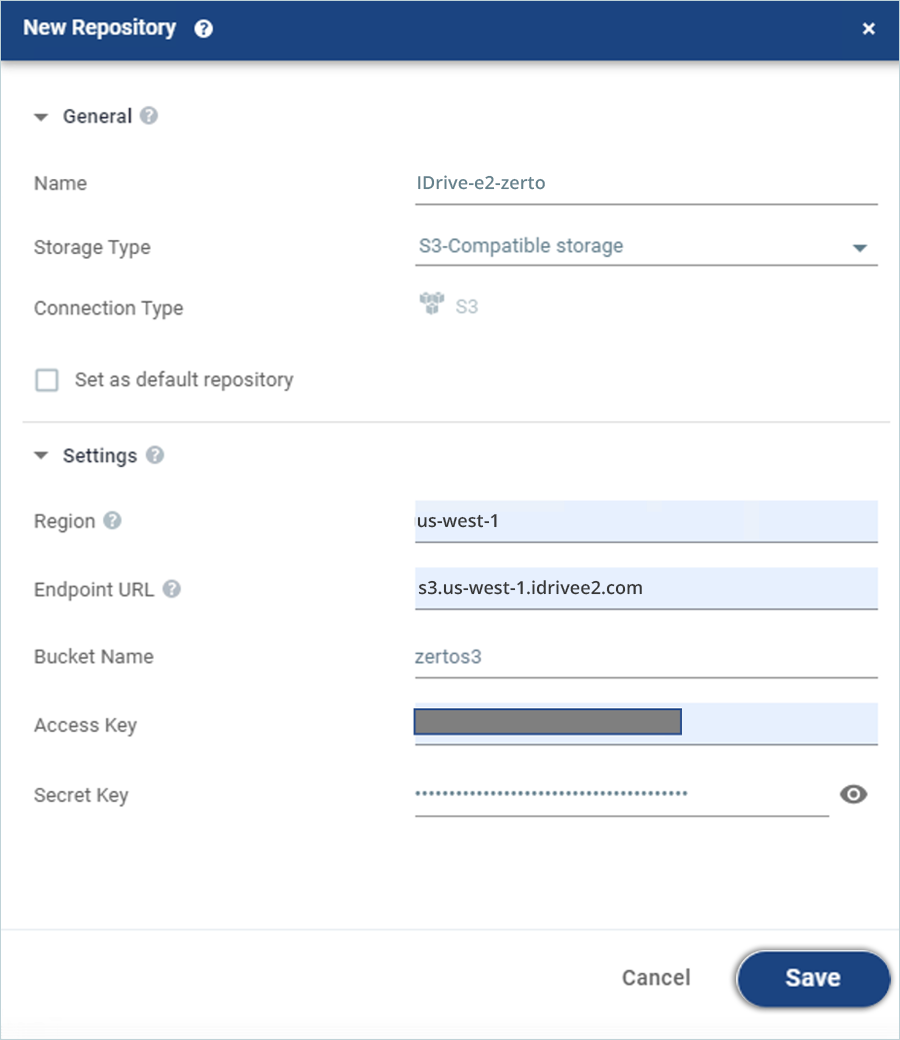Close the New Repository dialog
Screen dimensions: 900x1040
click(x=868, y=29)
